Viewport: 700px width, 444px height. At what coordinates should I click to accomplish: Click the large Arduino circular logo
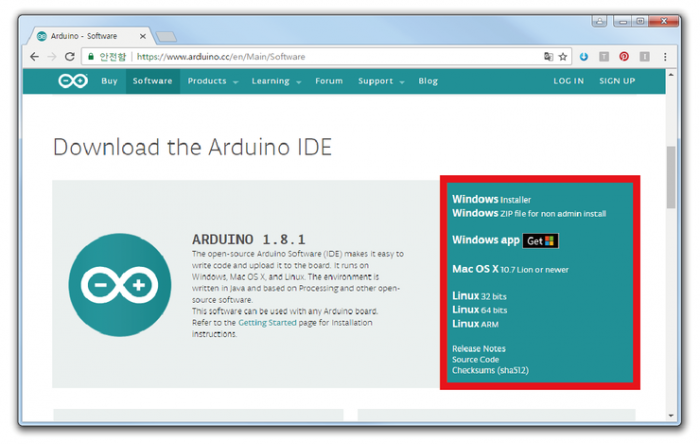120,285
